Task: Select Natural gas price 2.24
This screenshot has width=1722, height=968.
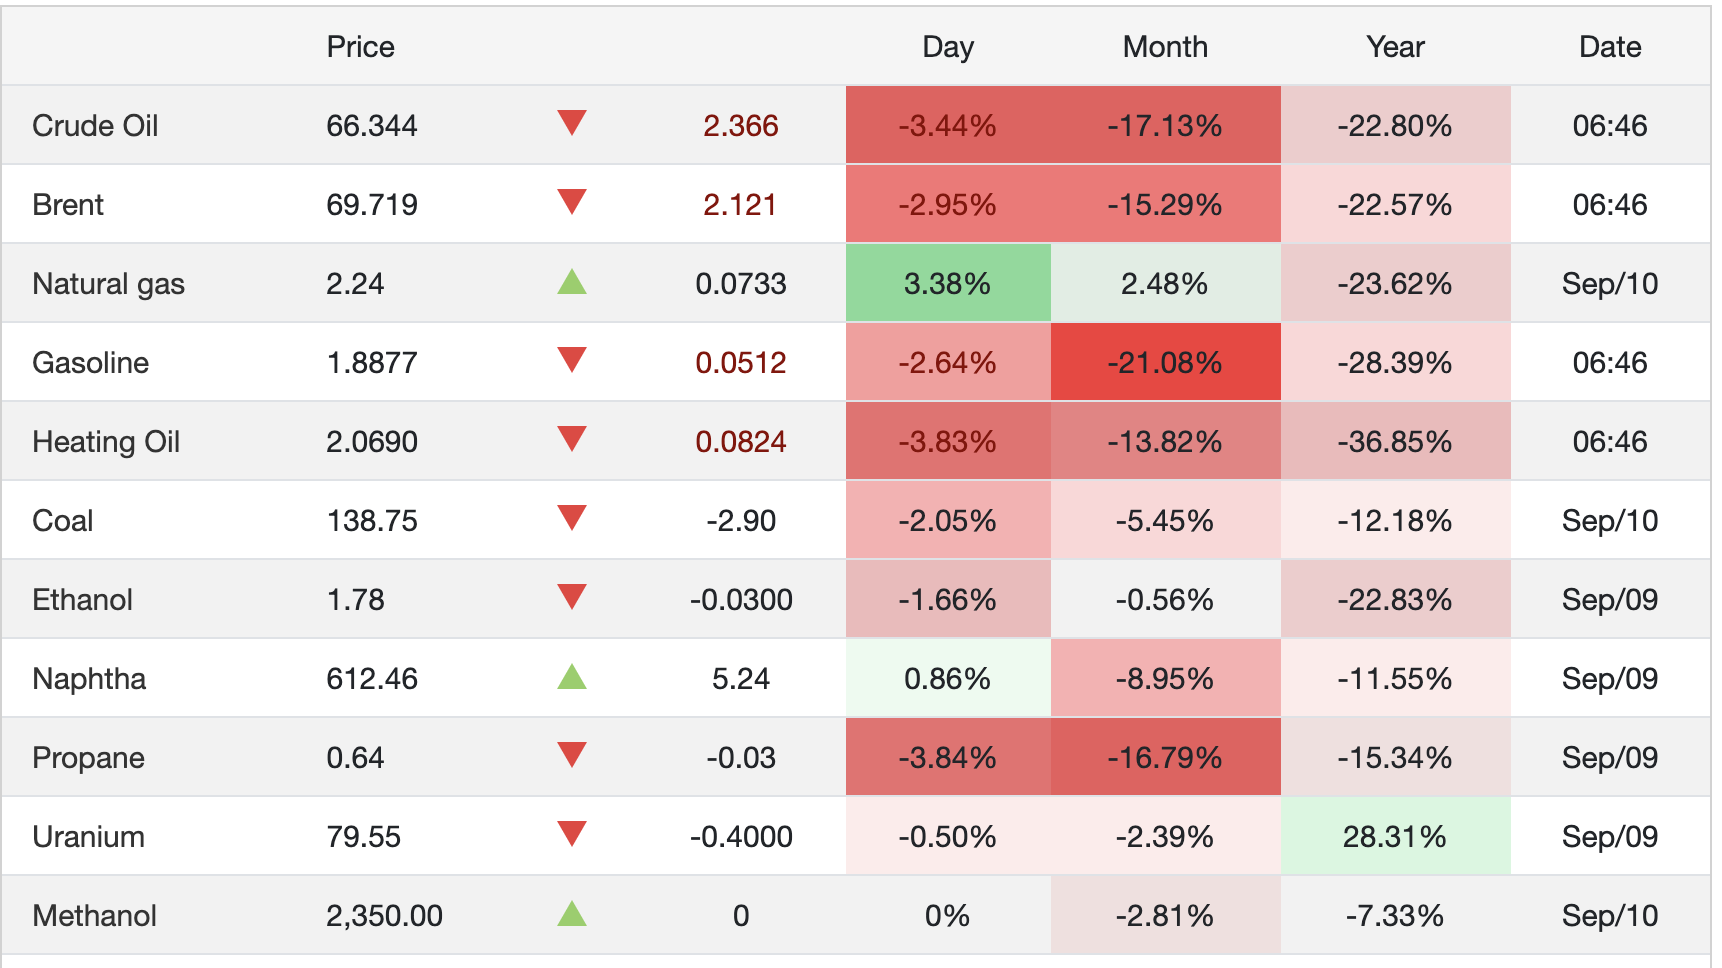Action: click(355, 284)
